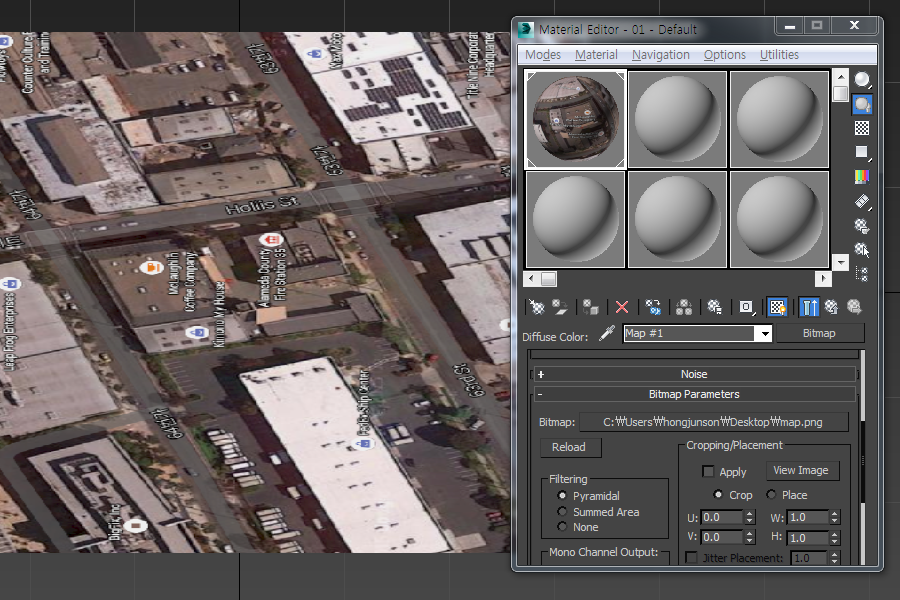Pick material with the eyedropper icon
Screen dimensions: 900x600
607,334
